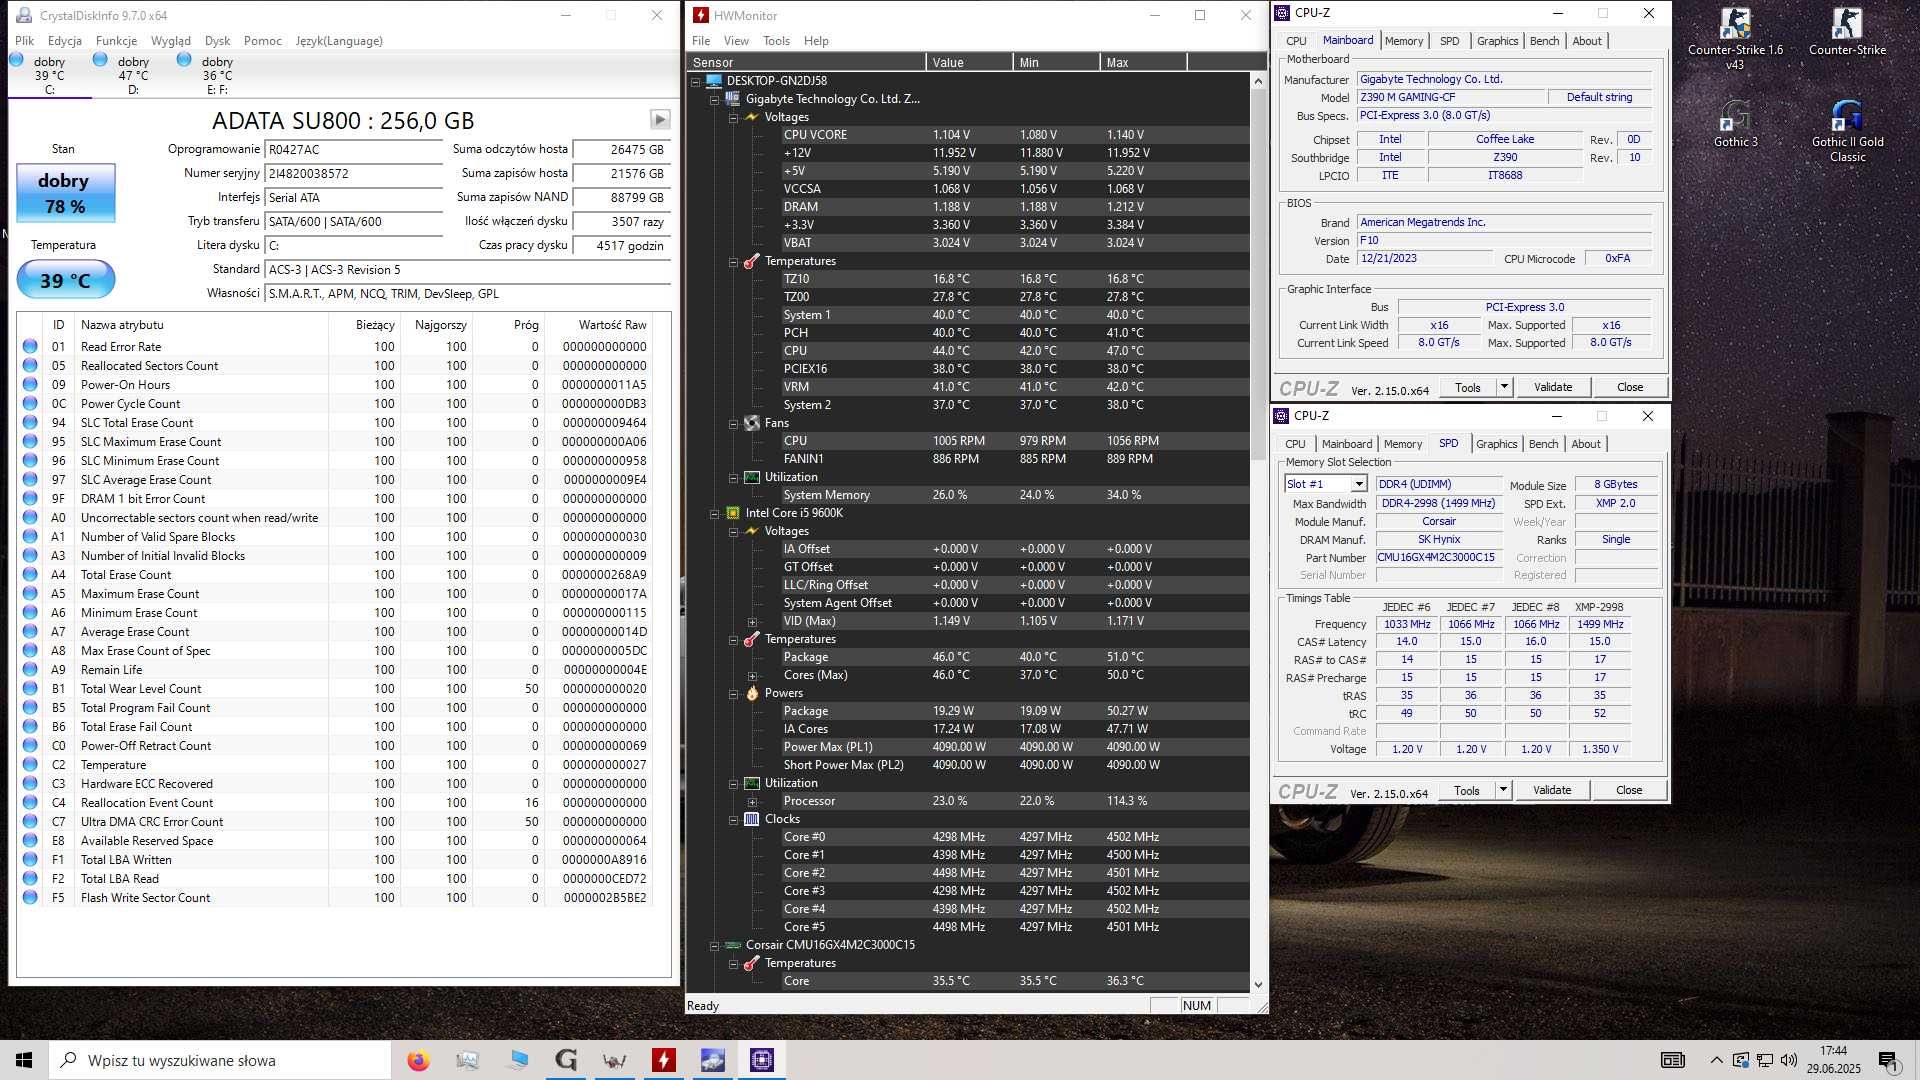Open the Dysk menu in CrystalDiskInfo
The image size is (1920, 1080).
[217, 41]
